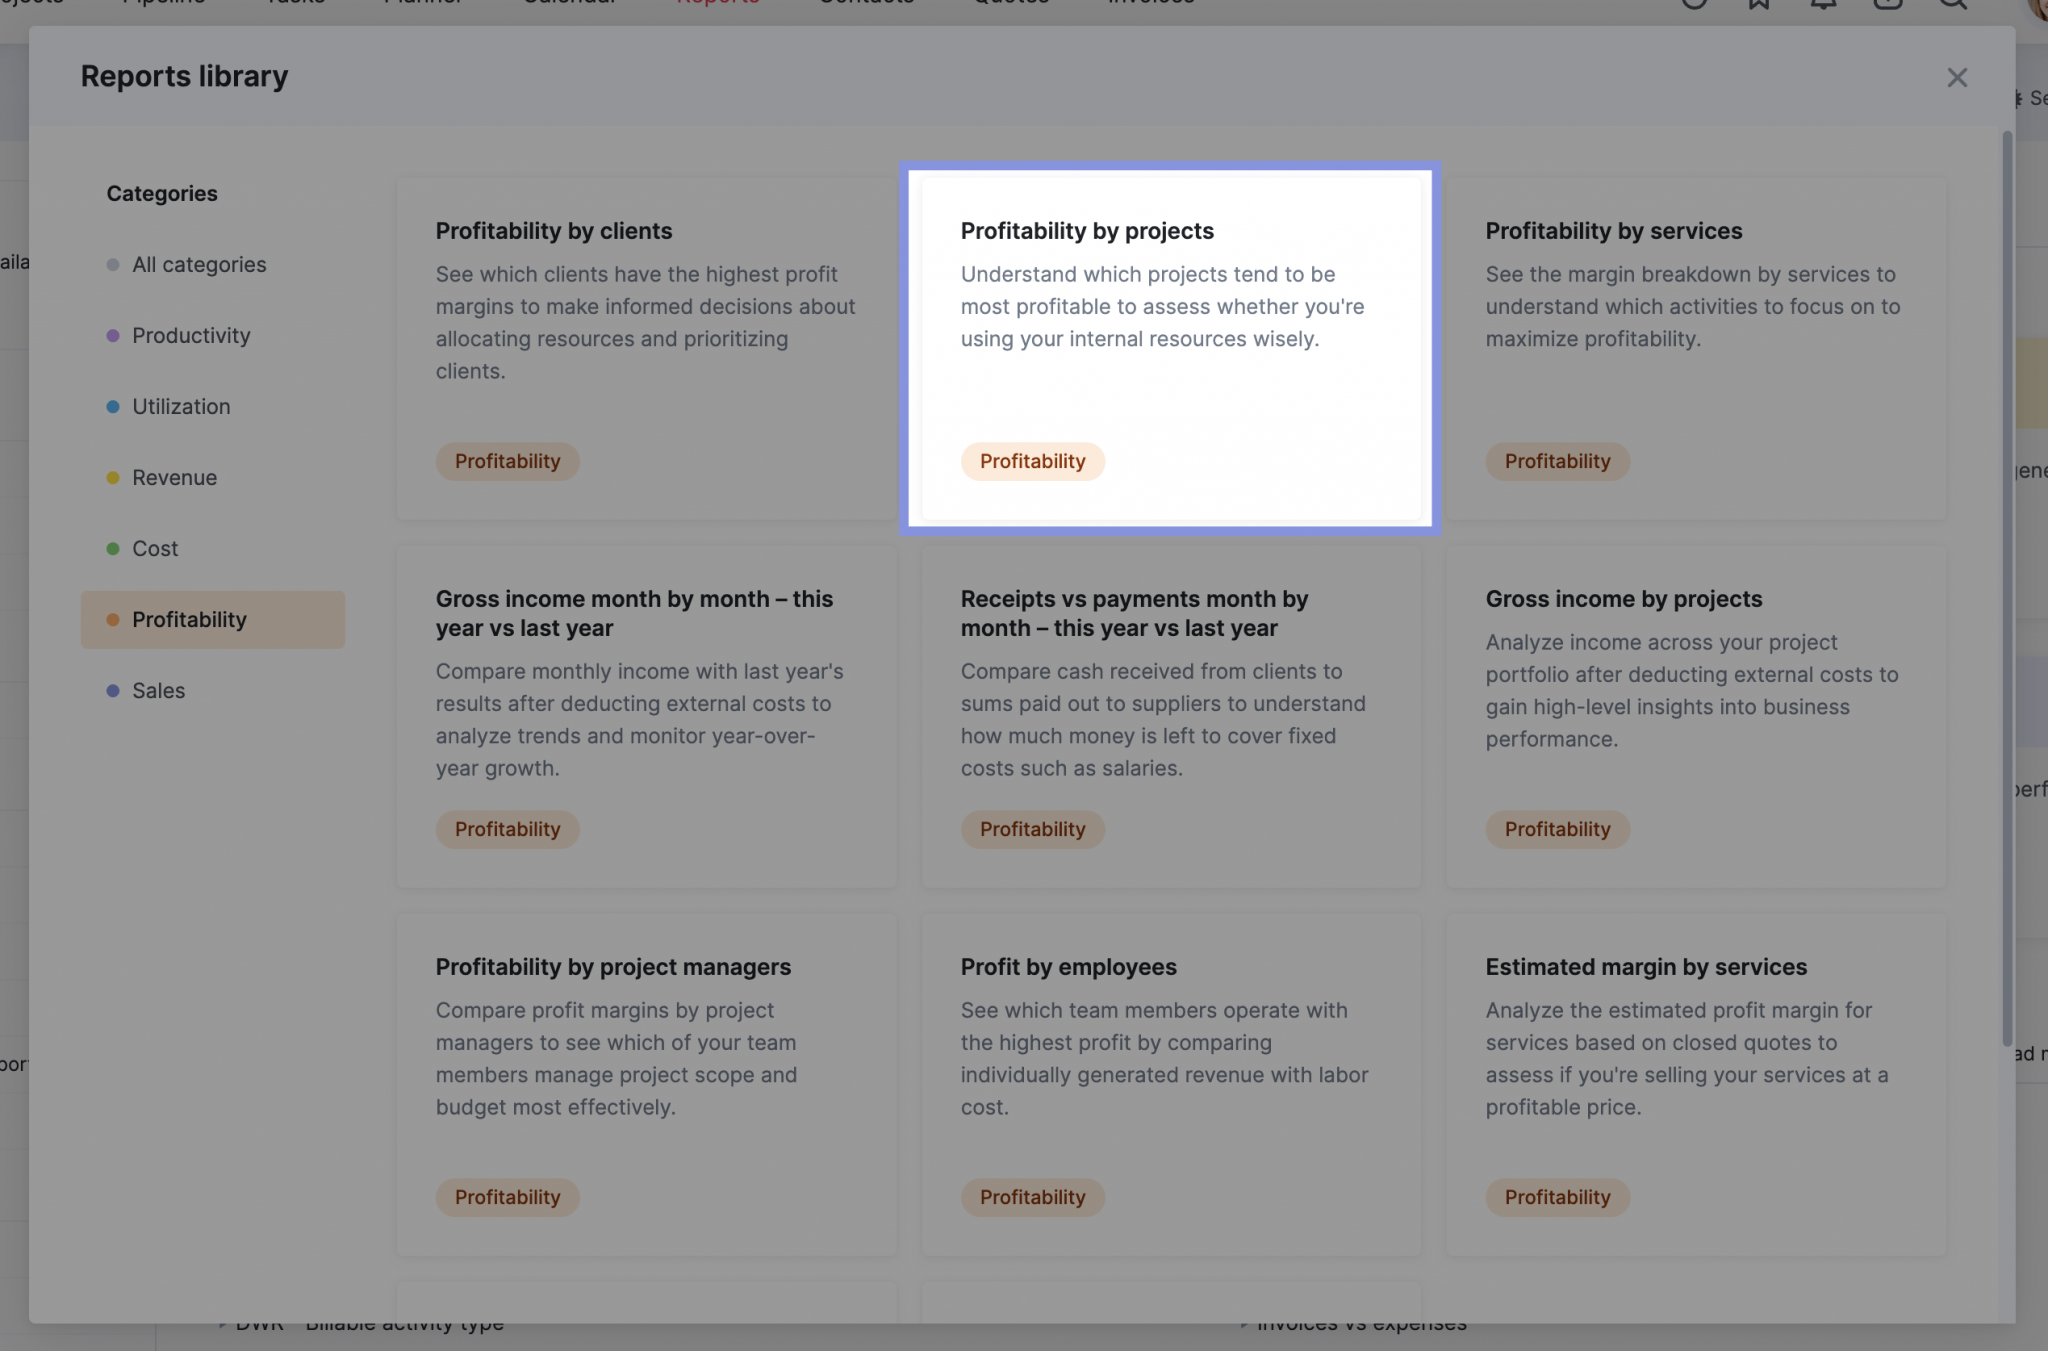Select the Productivity category filter
The image size is (2048, 1351).
pyautogui.click(x=191, y=335)
